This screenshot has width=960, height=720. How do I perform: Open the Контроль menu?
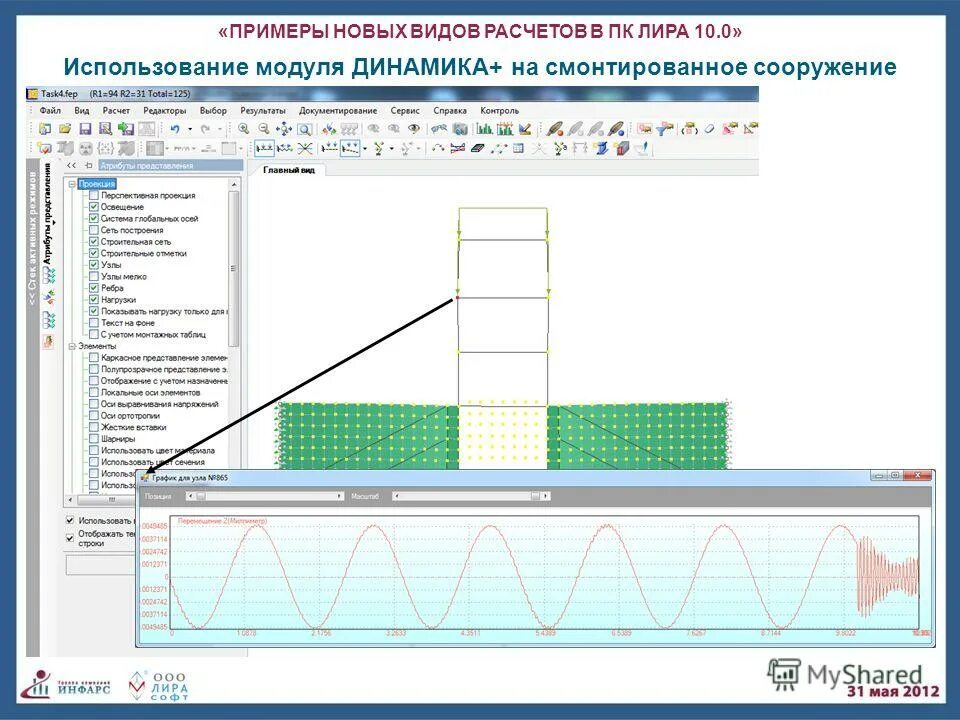point(500,111)
